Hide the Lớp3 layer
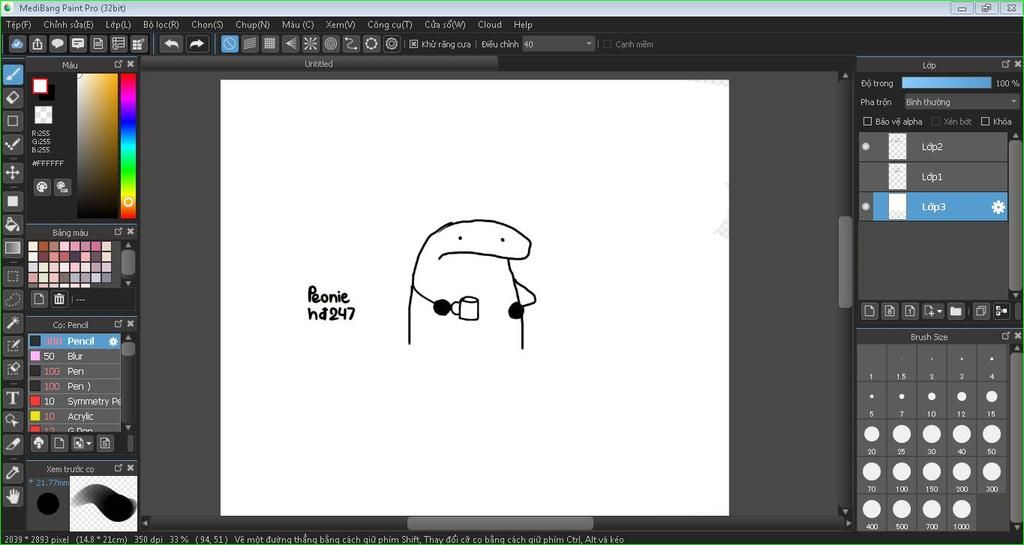 866,207
